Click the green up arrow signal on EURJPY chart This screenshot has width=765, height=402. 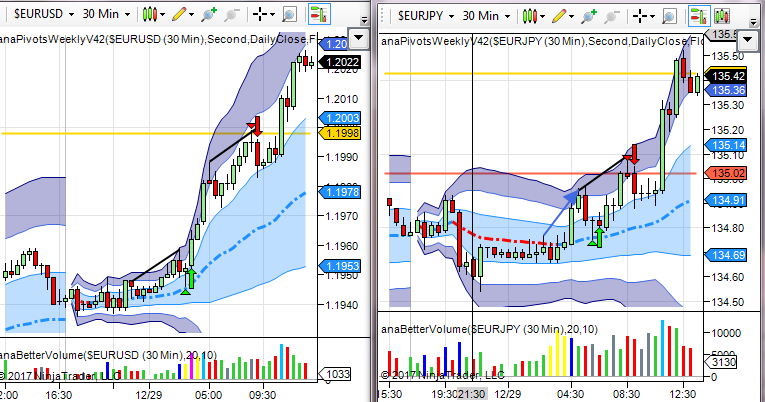600,237
